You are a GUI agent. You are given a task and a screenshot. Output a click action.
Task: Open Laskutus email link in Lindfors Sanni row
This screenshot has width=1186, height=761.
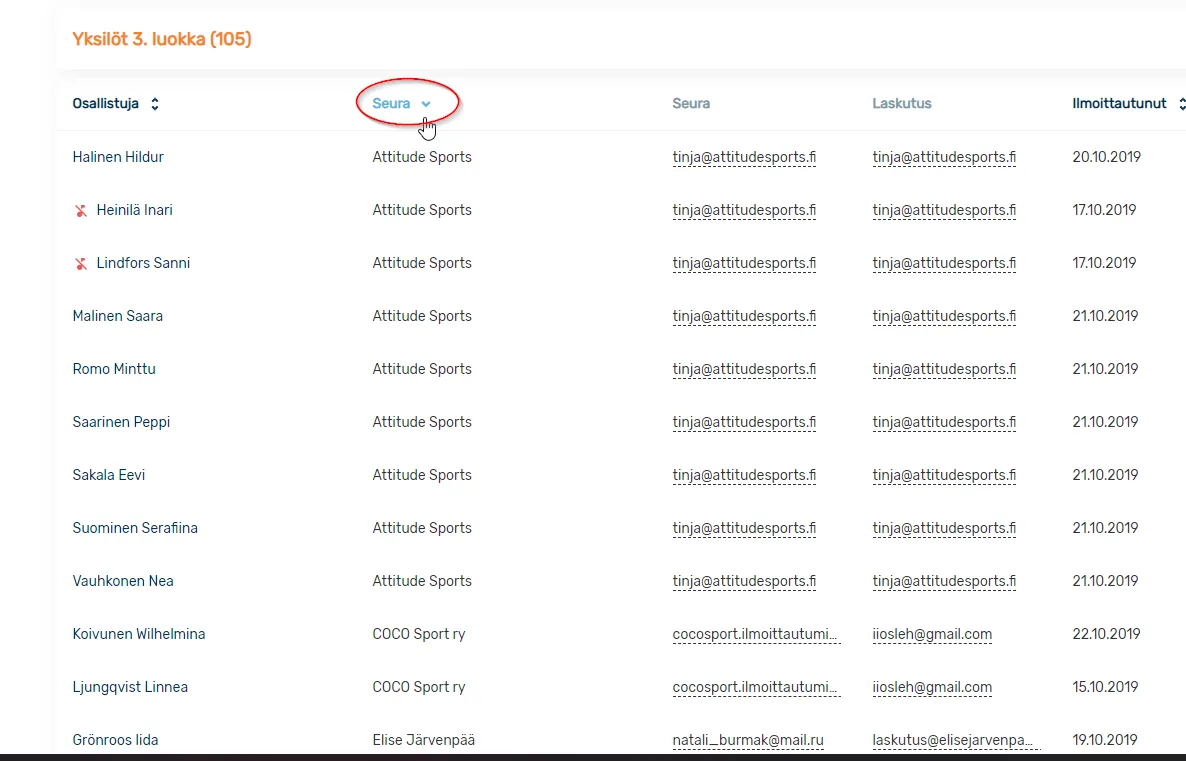[x=944, y=263]
